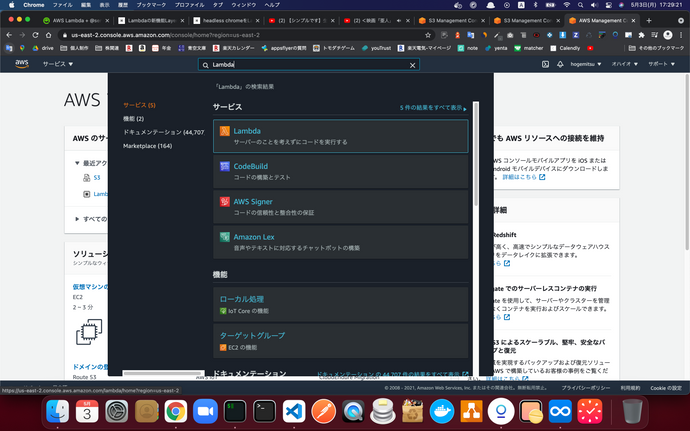Viewport: 690px width, 431px height.
Task: Open the AWS Signer service result
Action: 340,207
